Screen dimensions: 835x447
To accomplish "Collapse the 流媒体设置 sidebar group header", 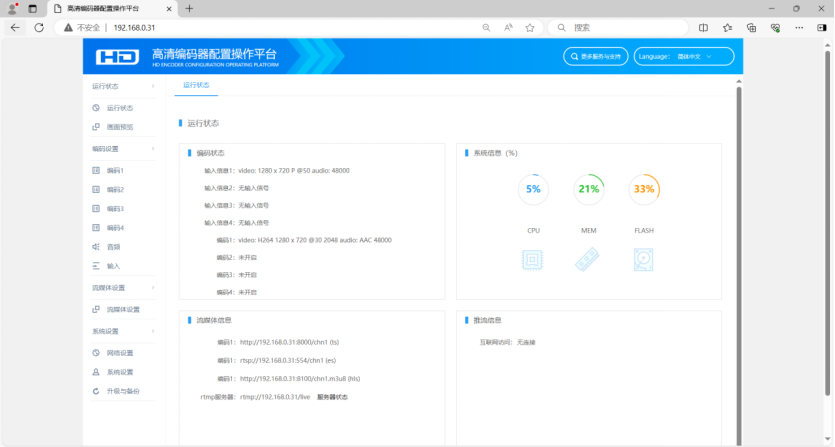I will coord(122,288).
